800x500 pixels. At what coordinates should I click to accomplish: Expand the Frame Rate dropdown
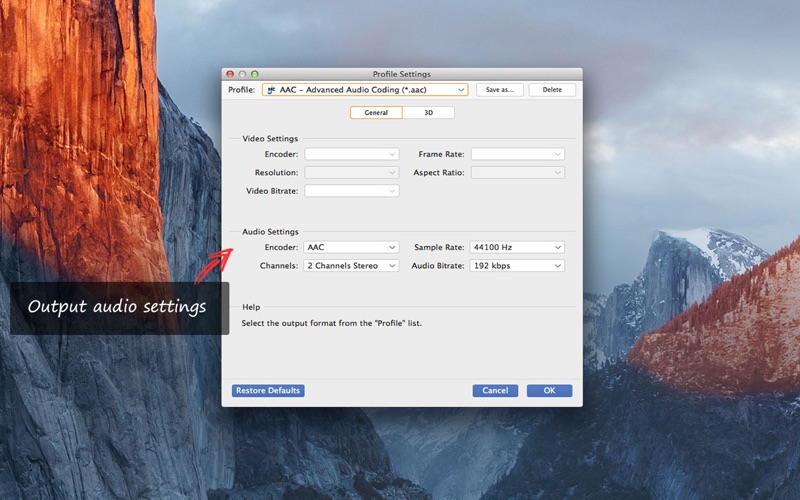pos(517,154)
